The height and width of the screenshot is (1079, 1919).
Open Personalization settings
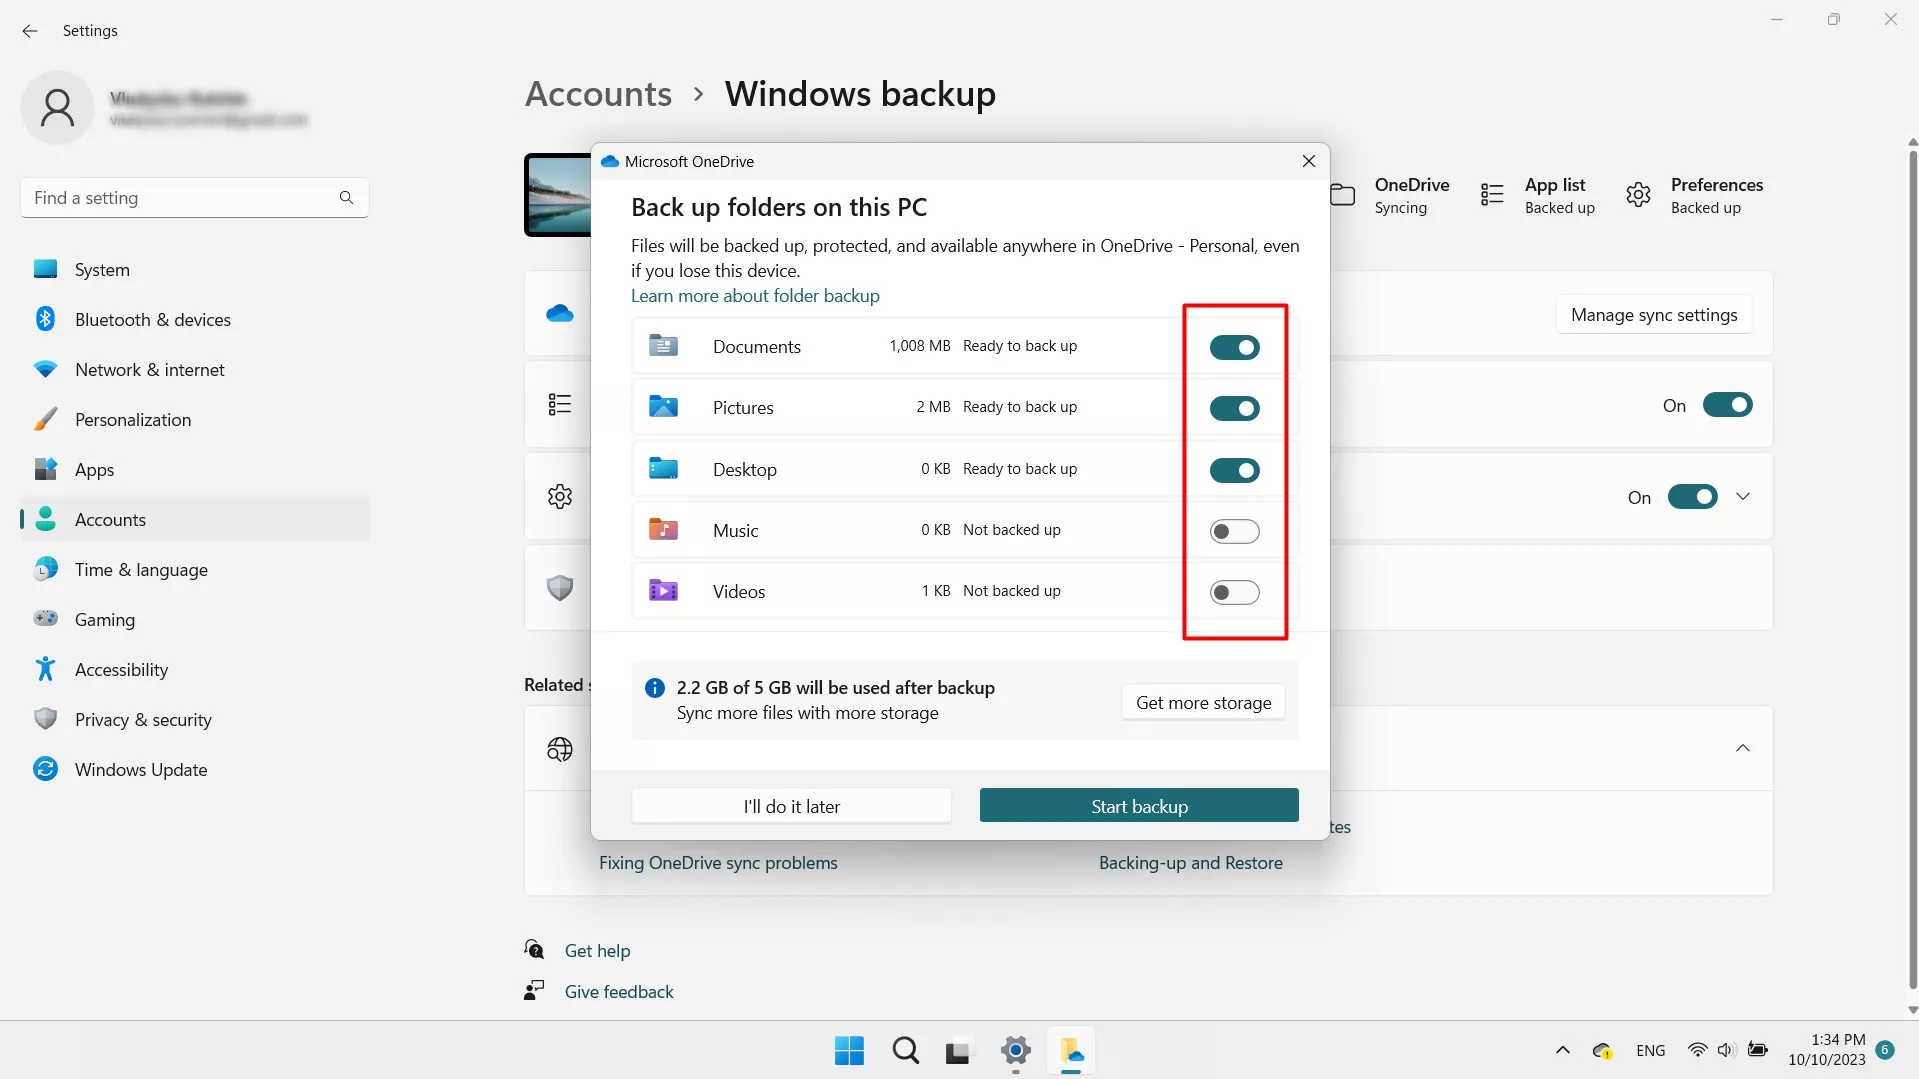[195, 420]
